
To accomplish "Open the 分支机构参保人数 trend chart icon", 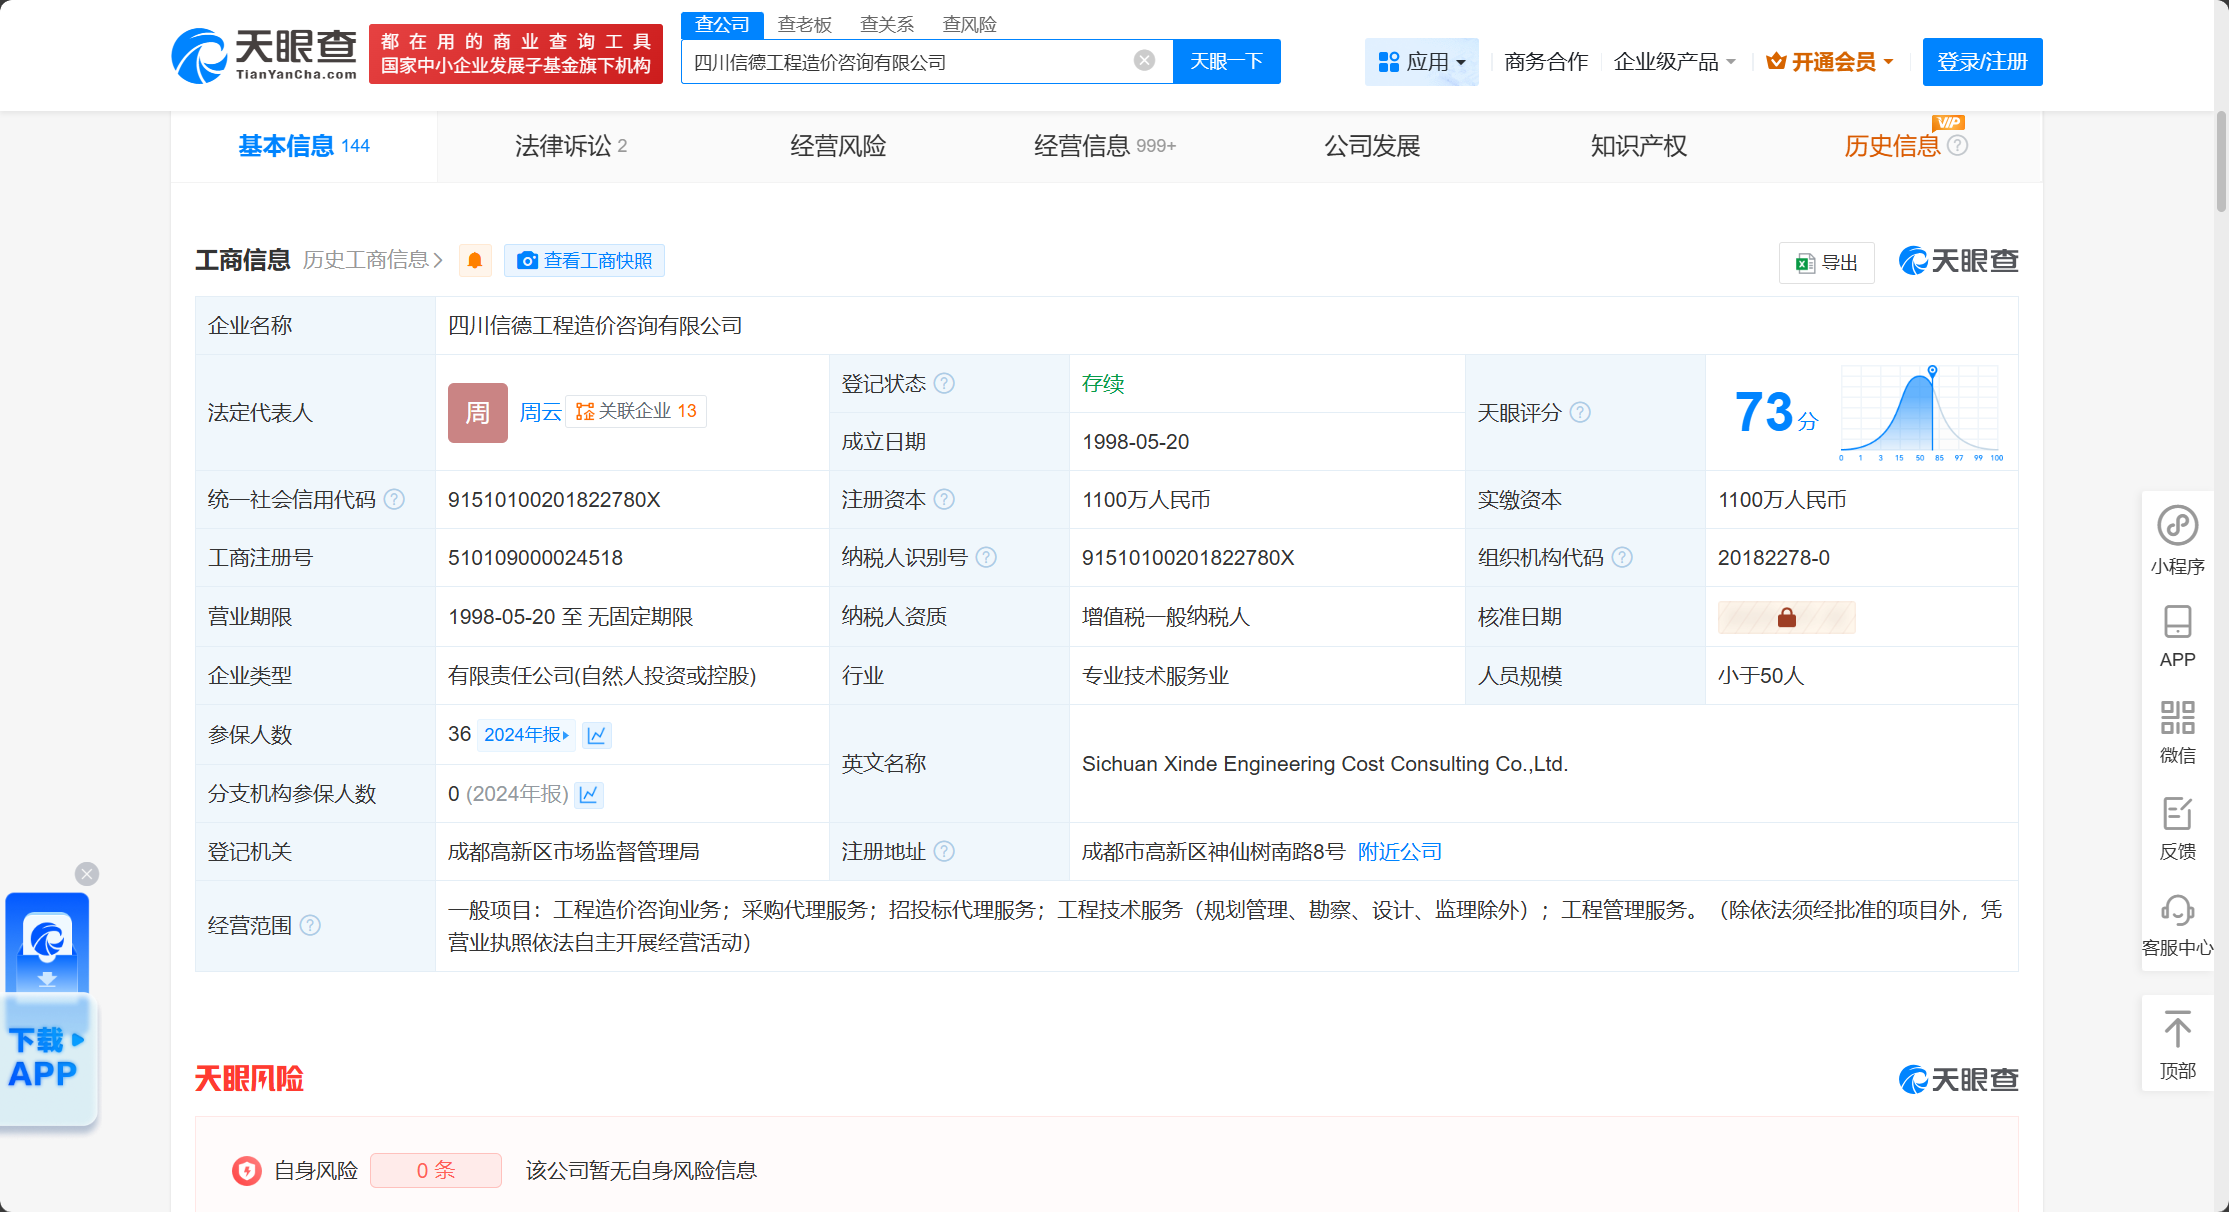I will point(589,794).
